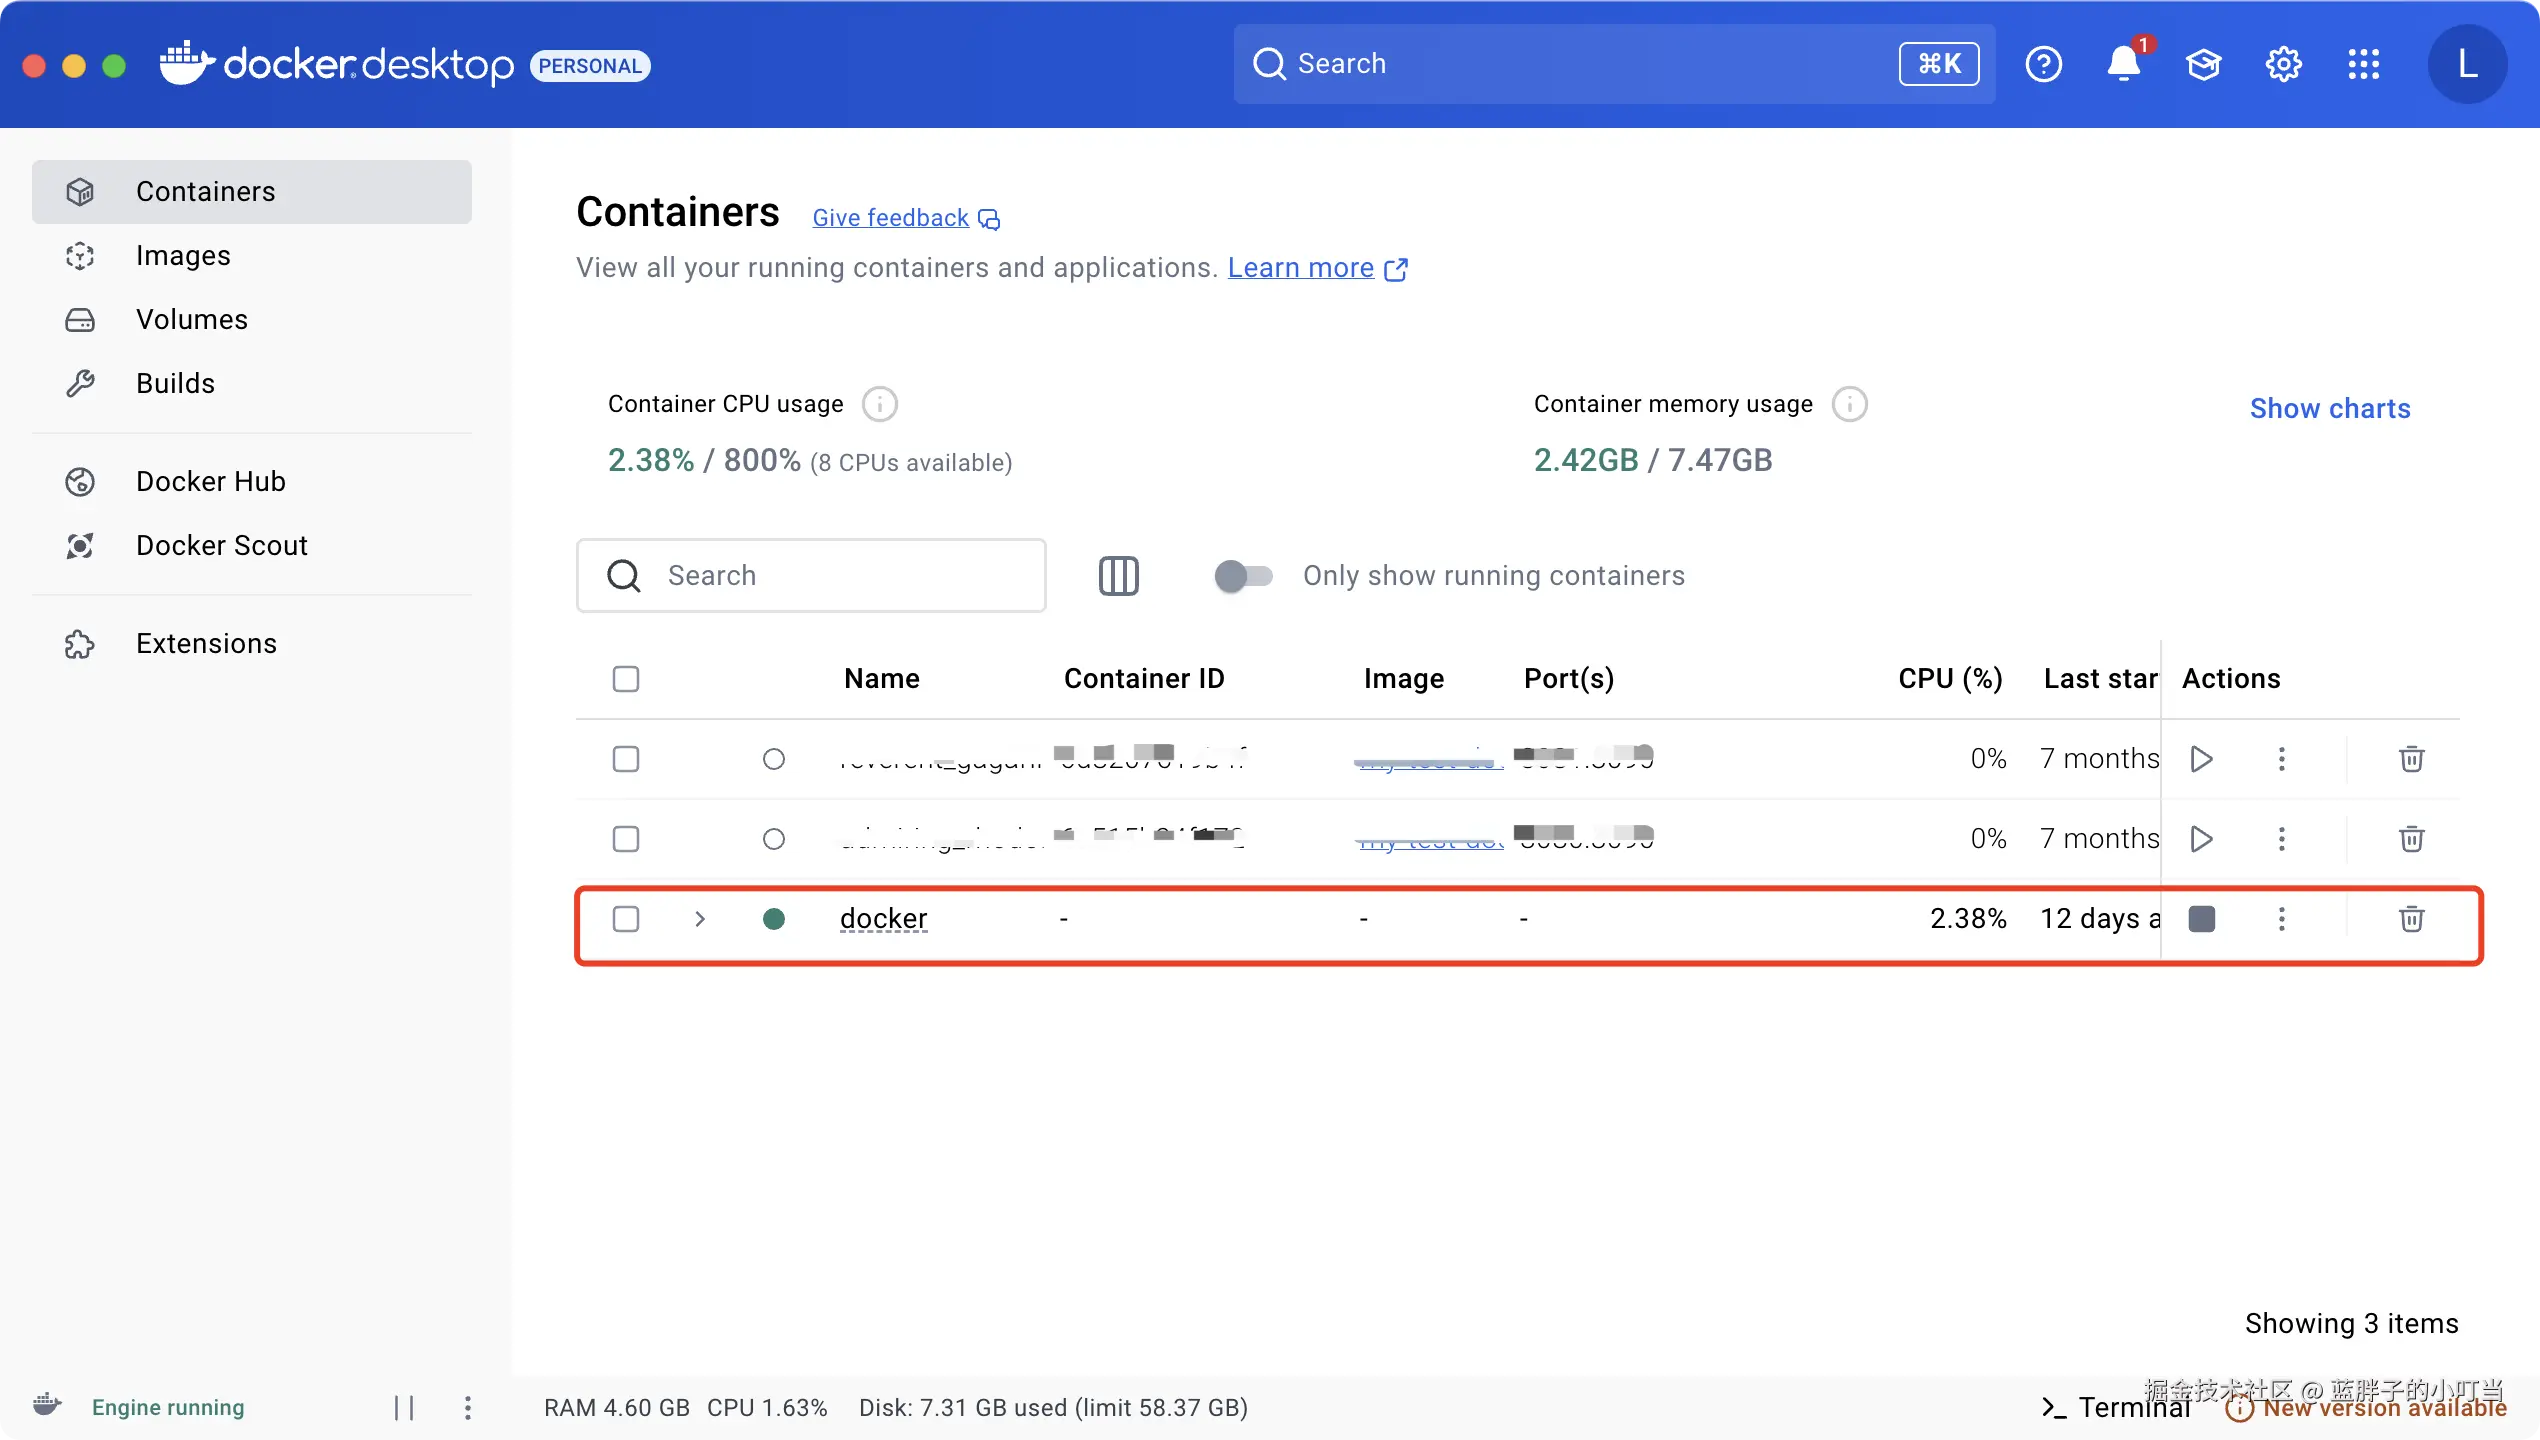Open Settings gear icon in header
Image resolution: width=2540 pixels, height=1440 pixels.
coord(2283,64)
